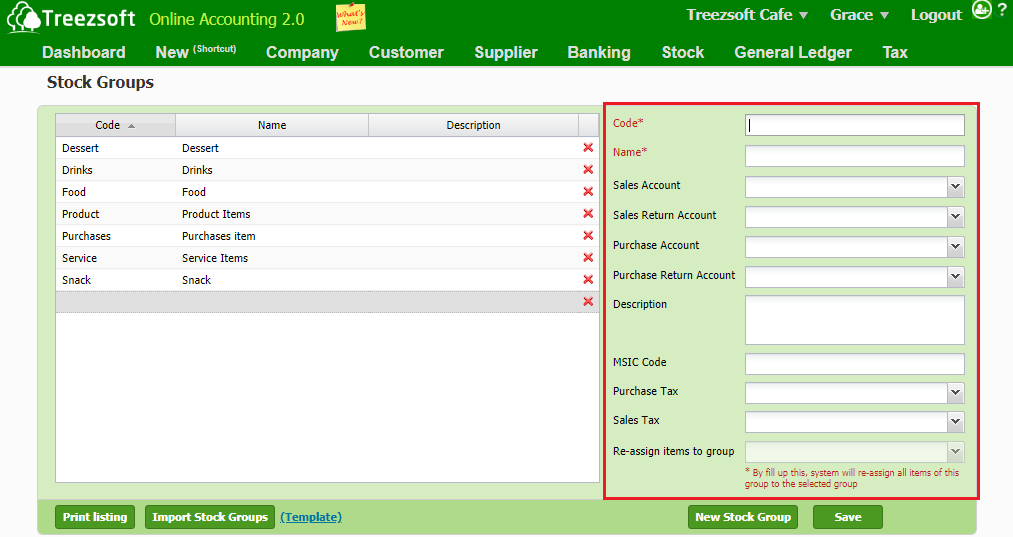1013x537 pixels.
Task: Open the Purchase Tax dropdown
Action: pyautogui.click(x=955, y=393)
